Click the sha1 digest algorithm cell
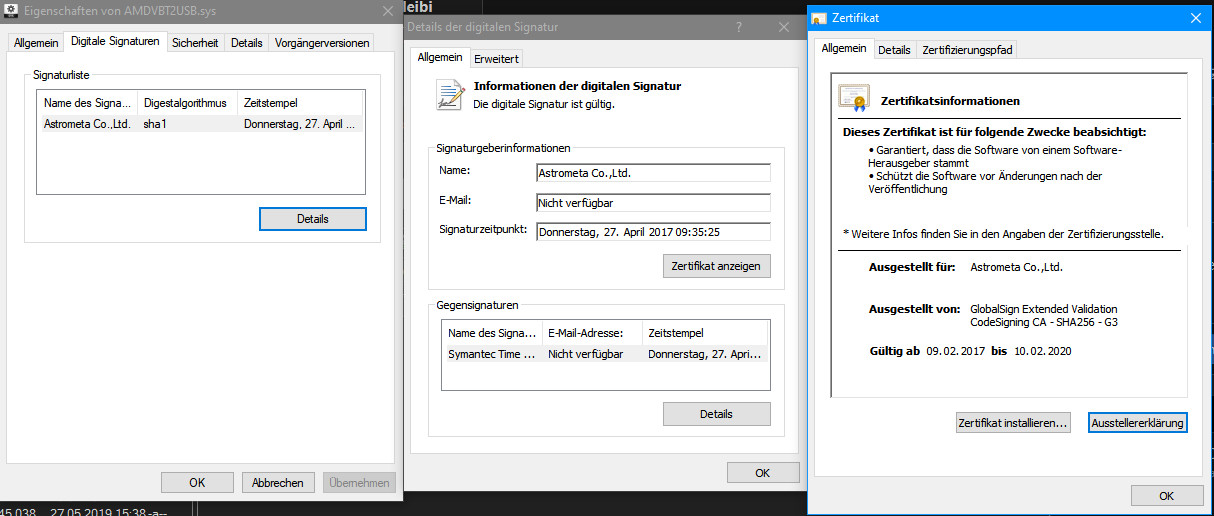 pos(153,124)
